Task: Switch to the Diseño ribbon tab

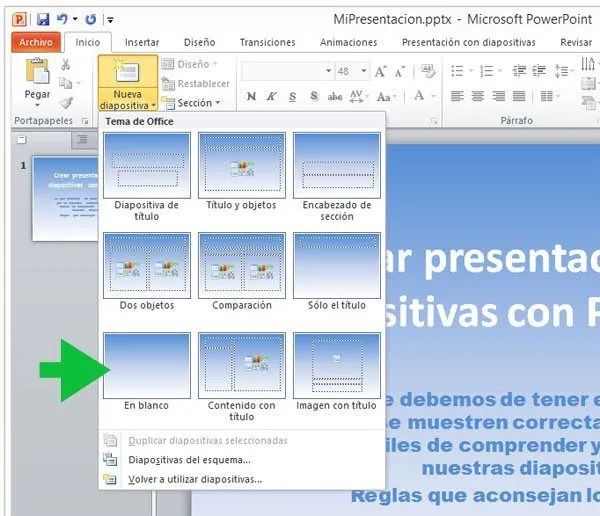Action: pos(199,42)
